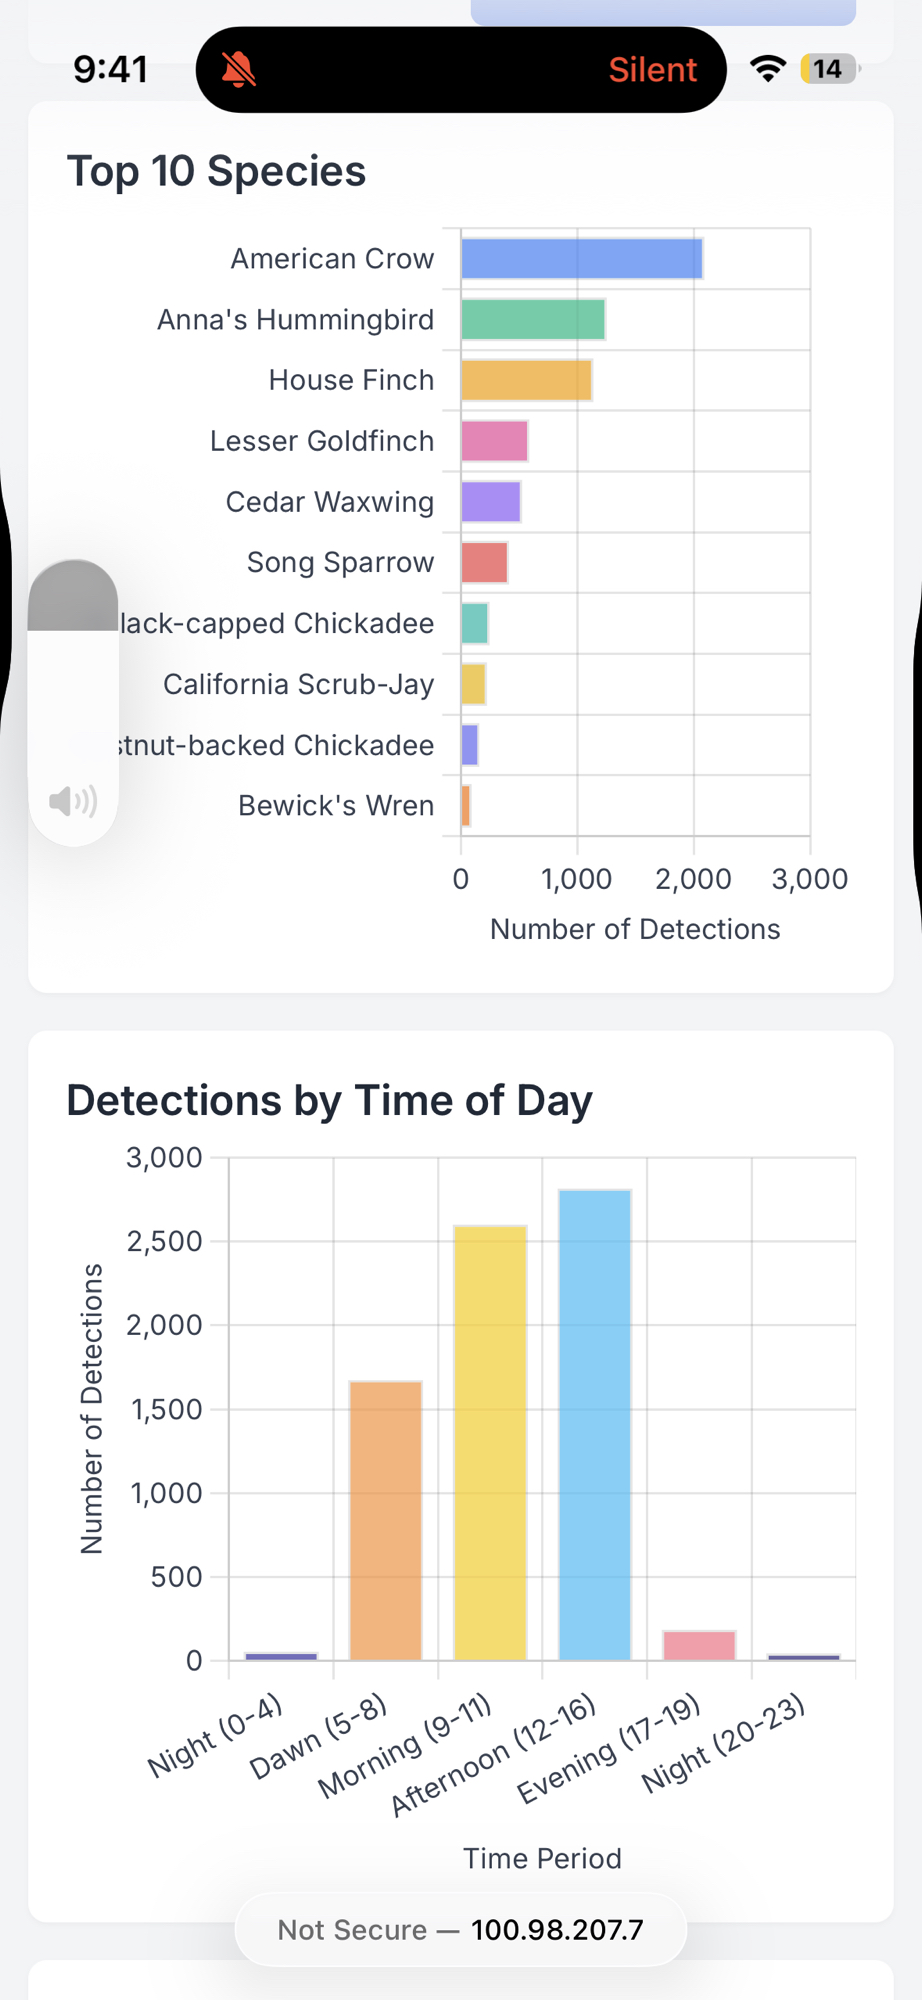The height and width of the screenshot is (2000, 922).
Task: Tap the muted bell icon
Action: [238, 70]
